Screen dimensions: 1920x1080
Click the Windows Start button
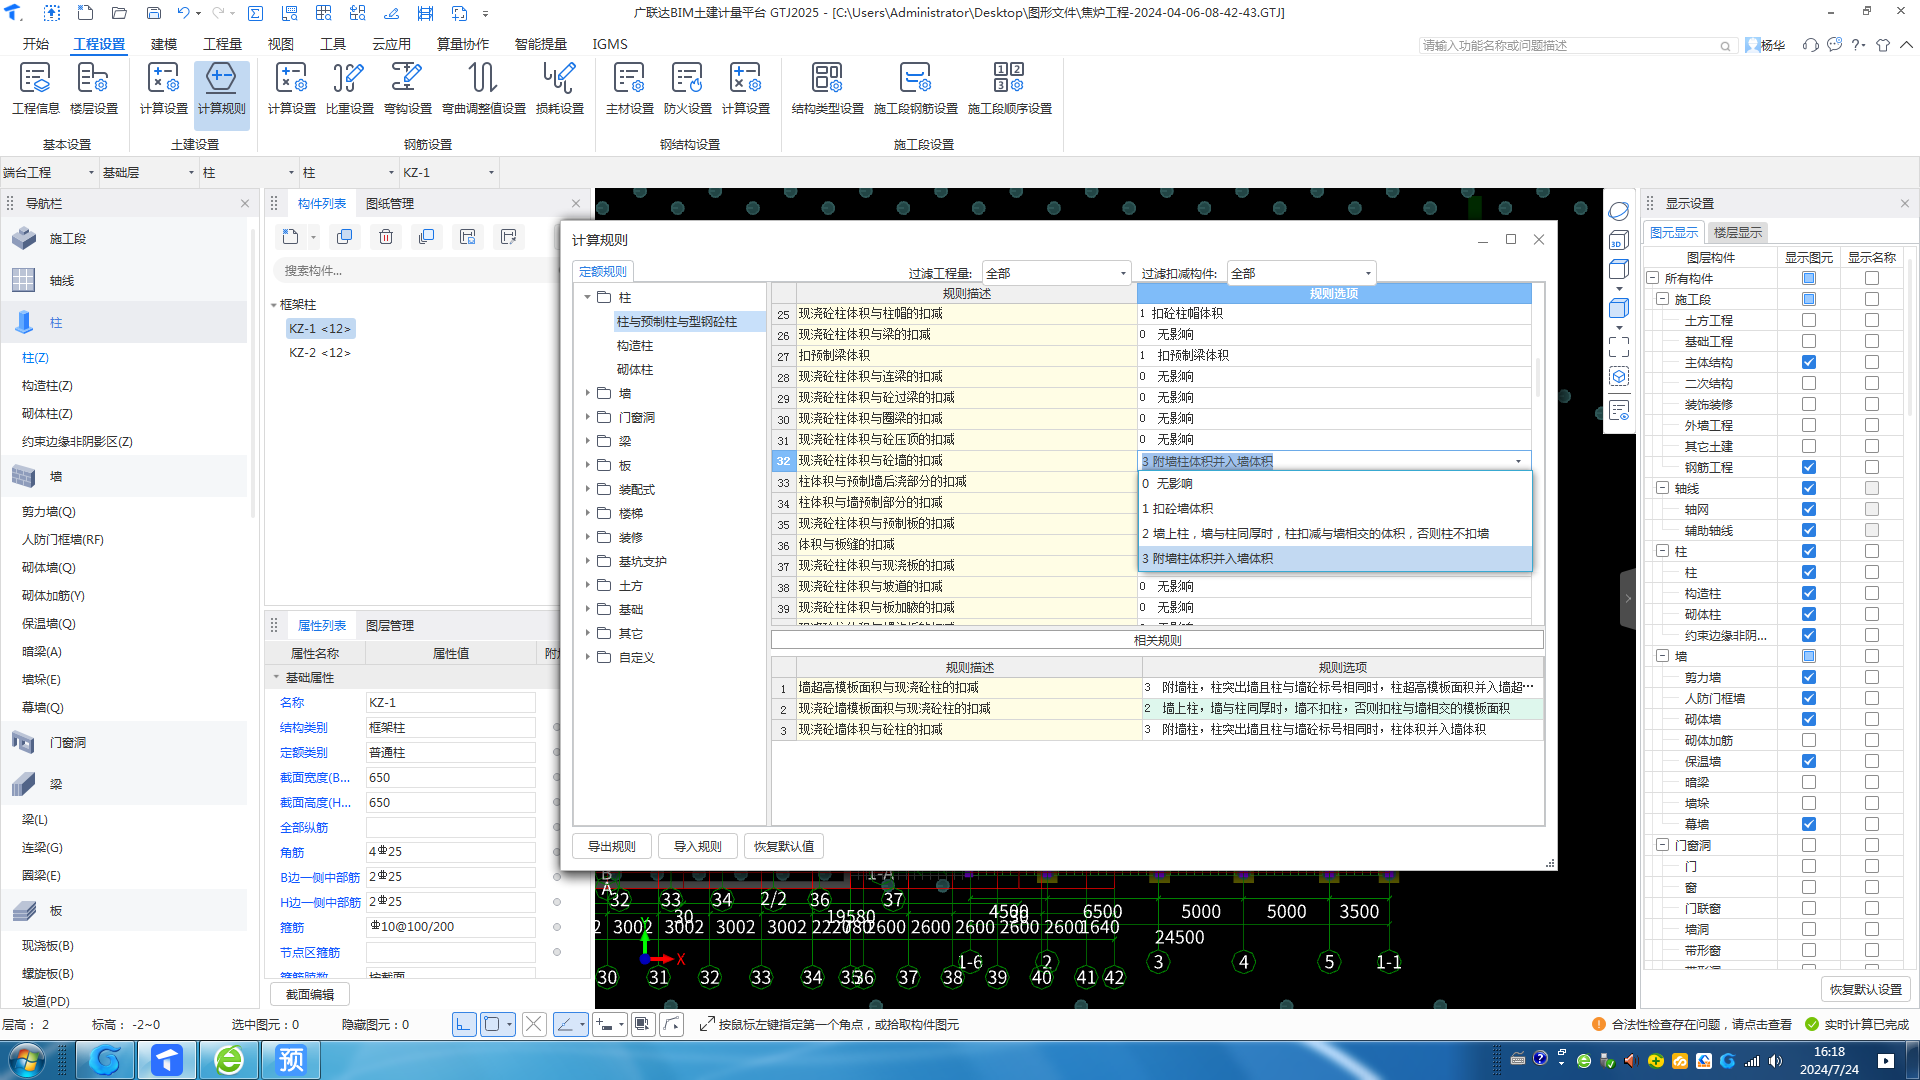tap(25, 1060)
